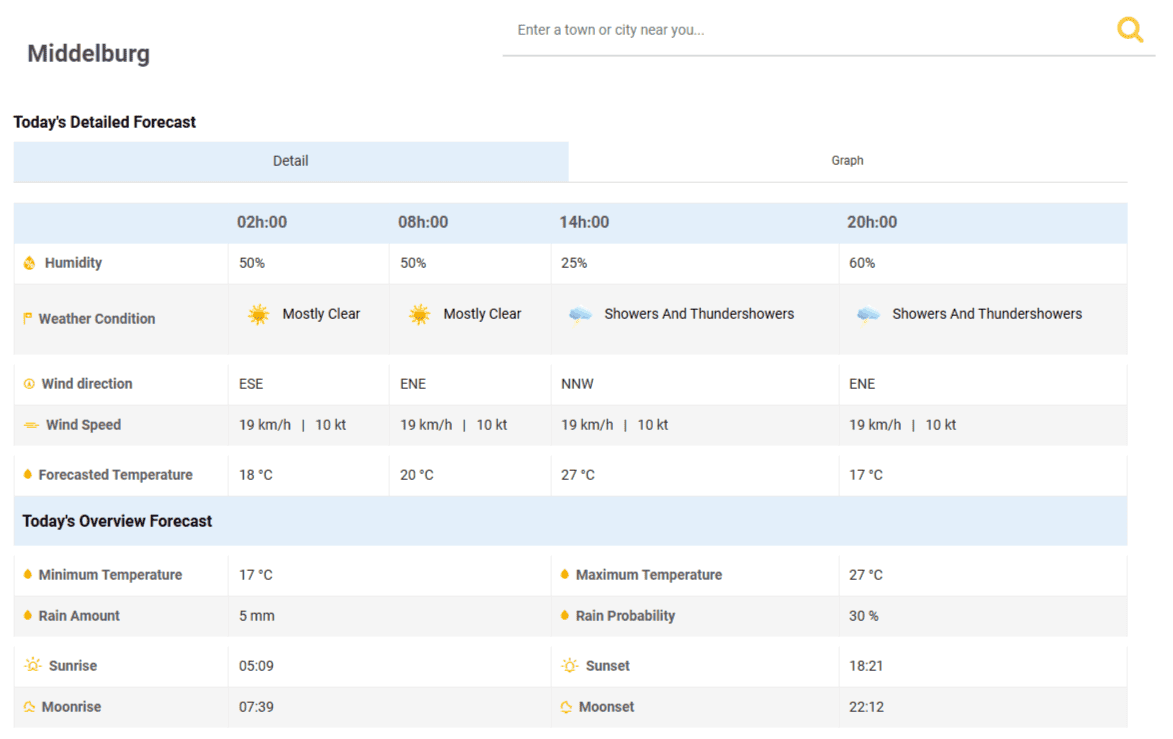
Task: Click the Forecasted Temperature drop icon
Action: (x=28, y=474)
